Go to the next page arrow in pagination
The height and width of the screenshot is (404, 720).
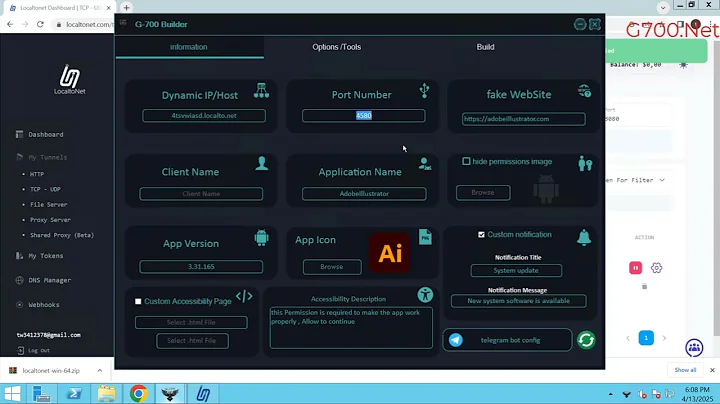click(664, 338)
